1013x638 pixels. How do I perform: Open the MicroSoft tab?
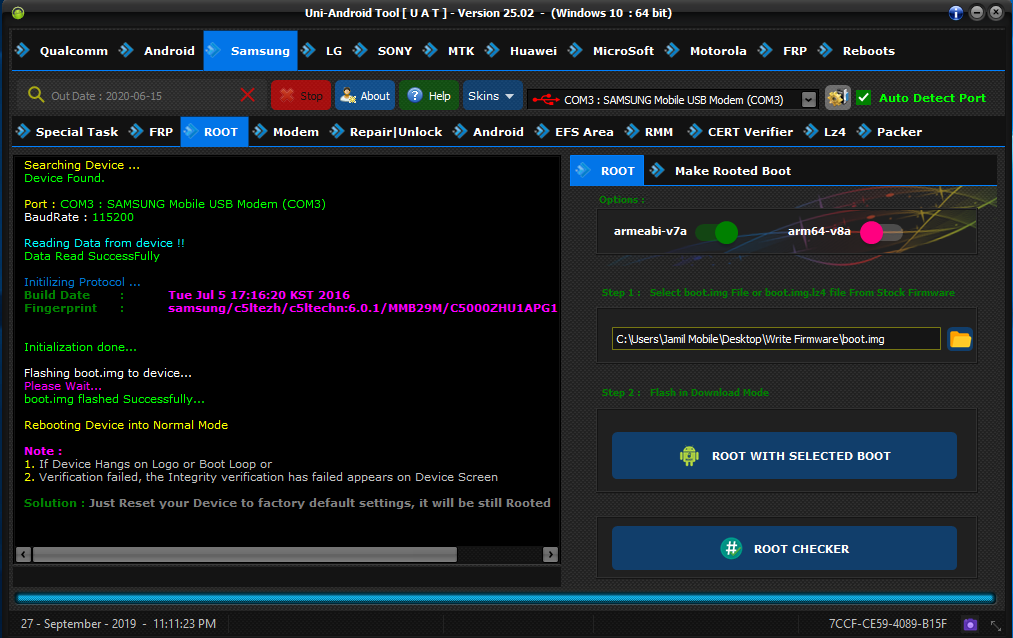(611, 50)
